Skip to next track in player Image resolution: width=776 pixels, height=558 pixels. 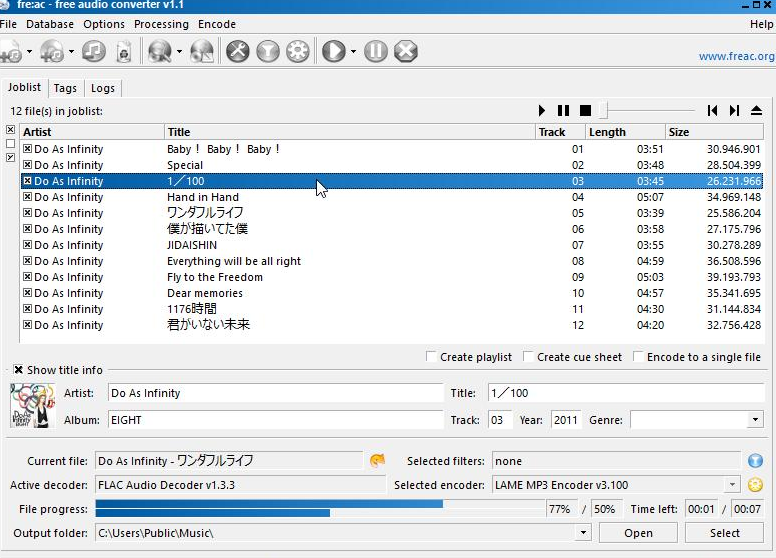click(734, 110)
